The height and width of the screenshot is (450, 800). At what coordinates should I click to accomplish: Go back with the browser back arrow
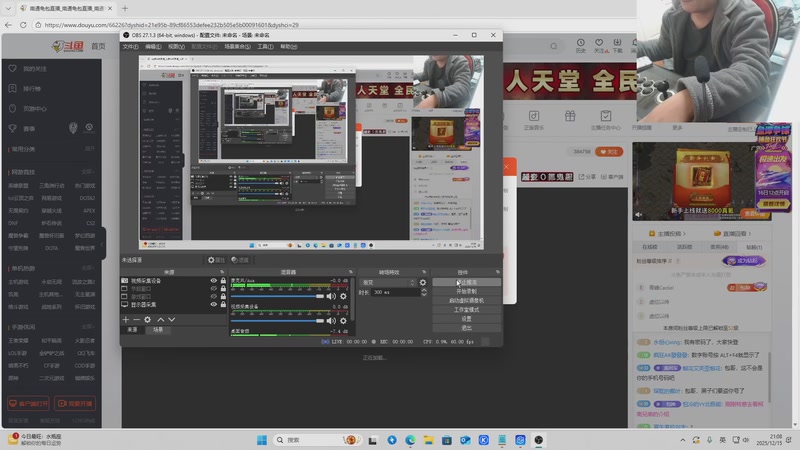coord(8,24)
